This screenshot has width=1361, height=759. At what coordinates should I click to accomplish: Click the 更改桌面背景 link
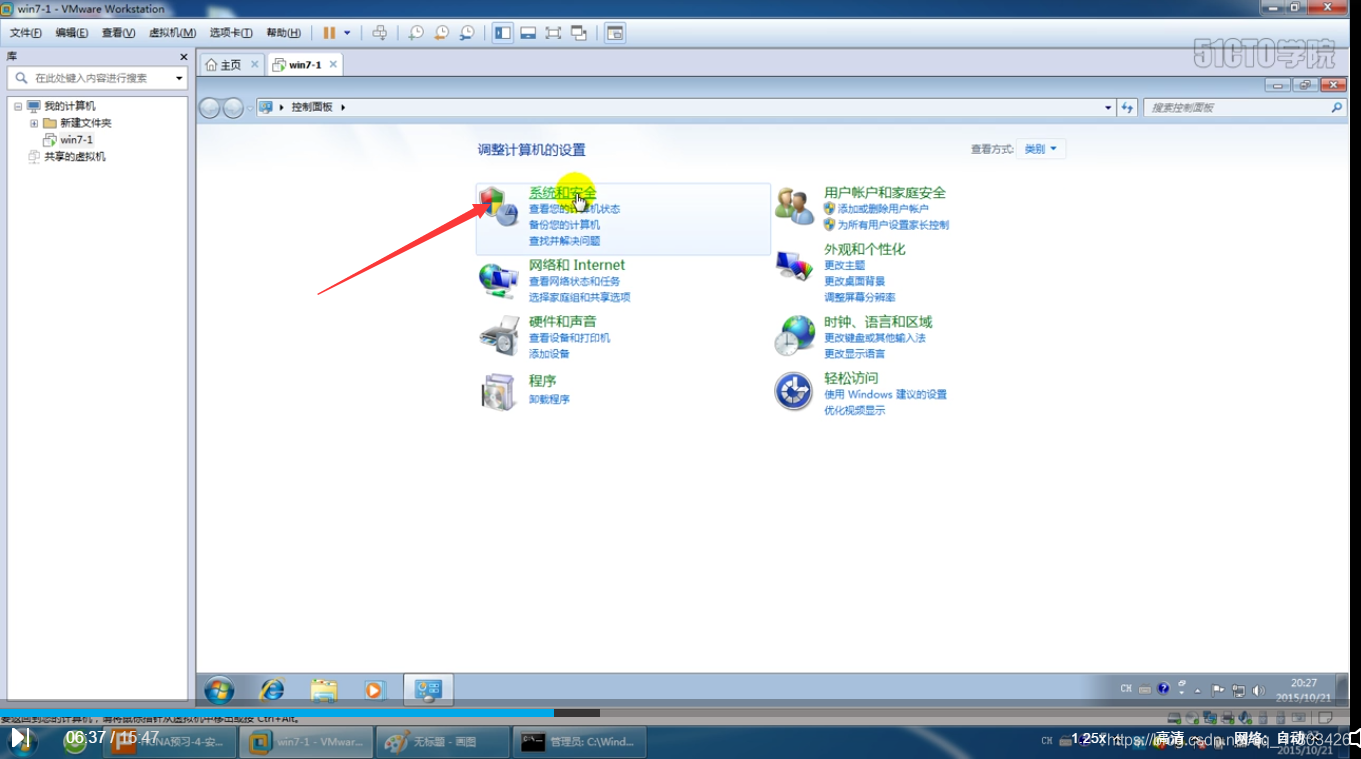point(854,282)
